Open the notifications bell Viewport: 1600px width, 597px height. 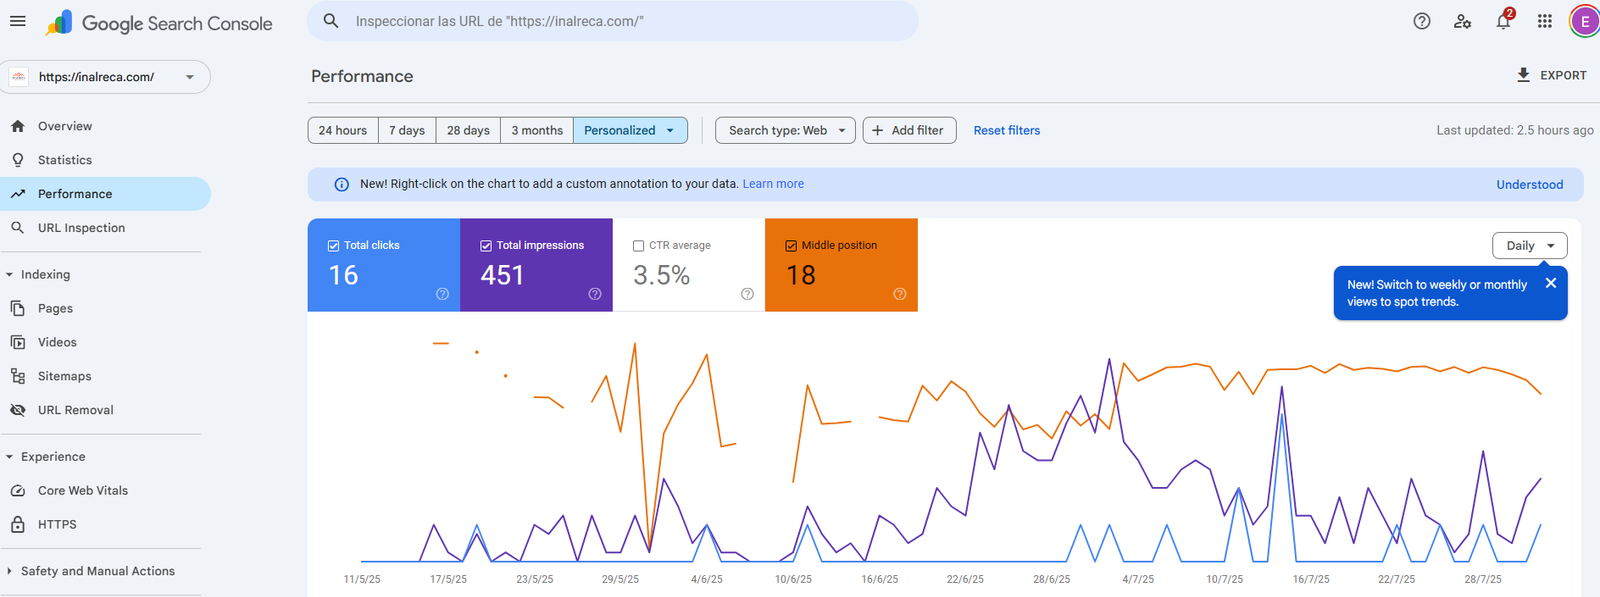coord(1503,21)
